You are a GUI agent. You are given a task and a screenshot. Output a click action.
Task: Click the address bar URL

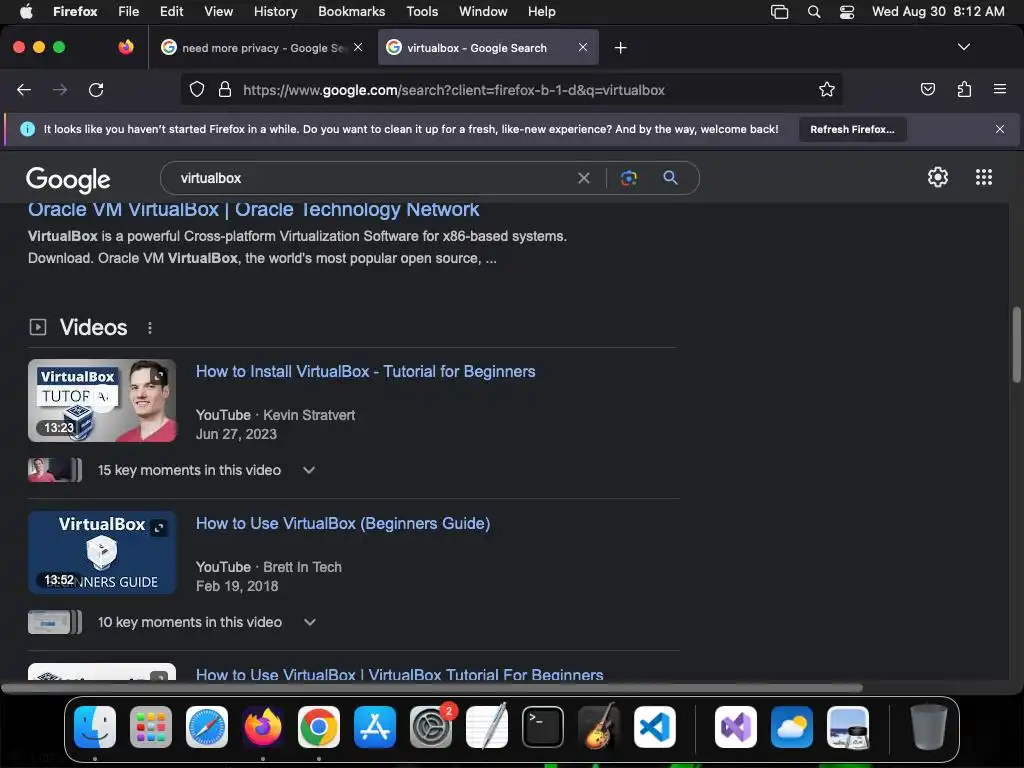pos(454,90)
